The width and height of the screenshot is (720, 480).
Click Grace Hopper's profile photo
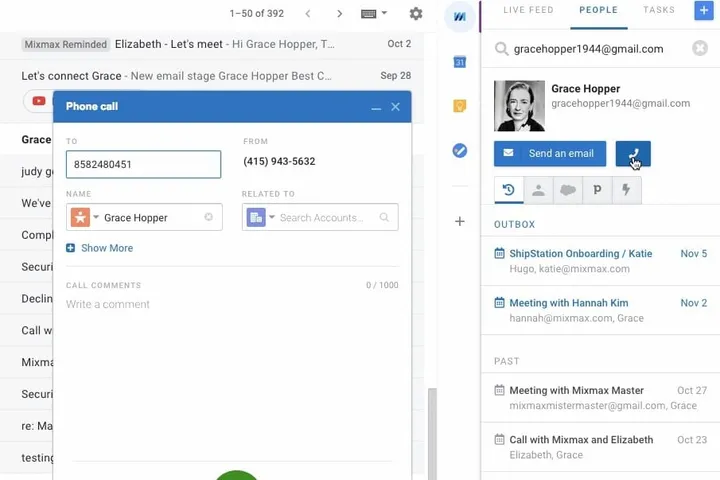pyautogui.click(x=519, y=106)
